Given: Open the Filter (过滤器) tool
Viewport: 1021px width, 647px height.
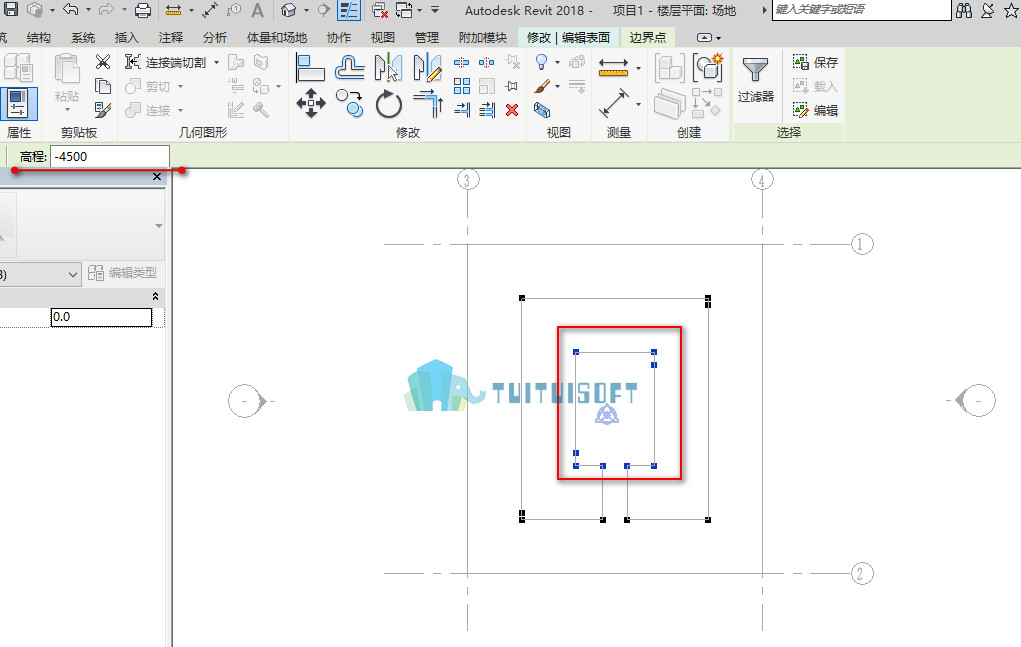Looking at the screenshot, I should tap(755, 79).
